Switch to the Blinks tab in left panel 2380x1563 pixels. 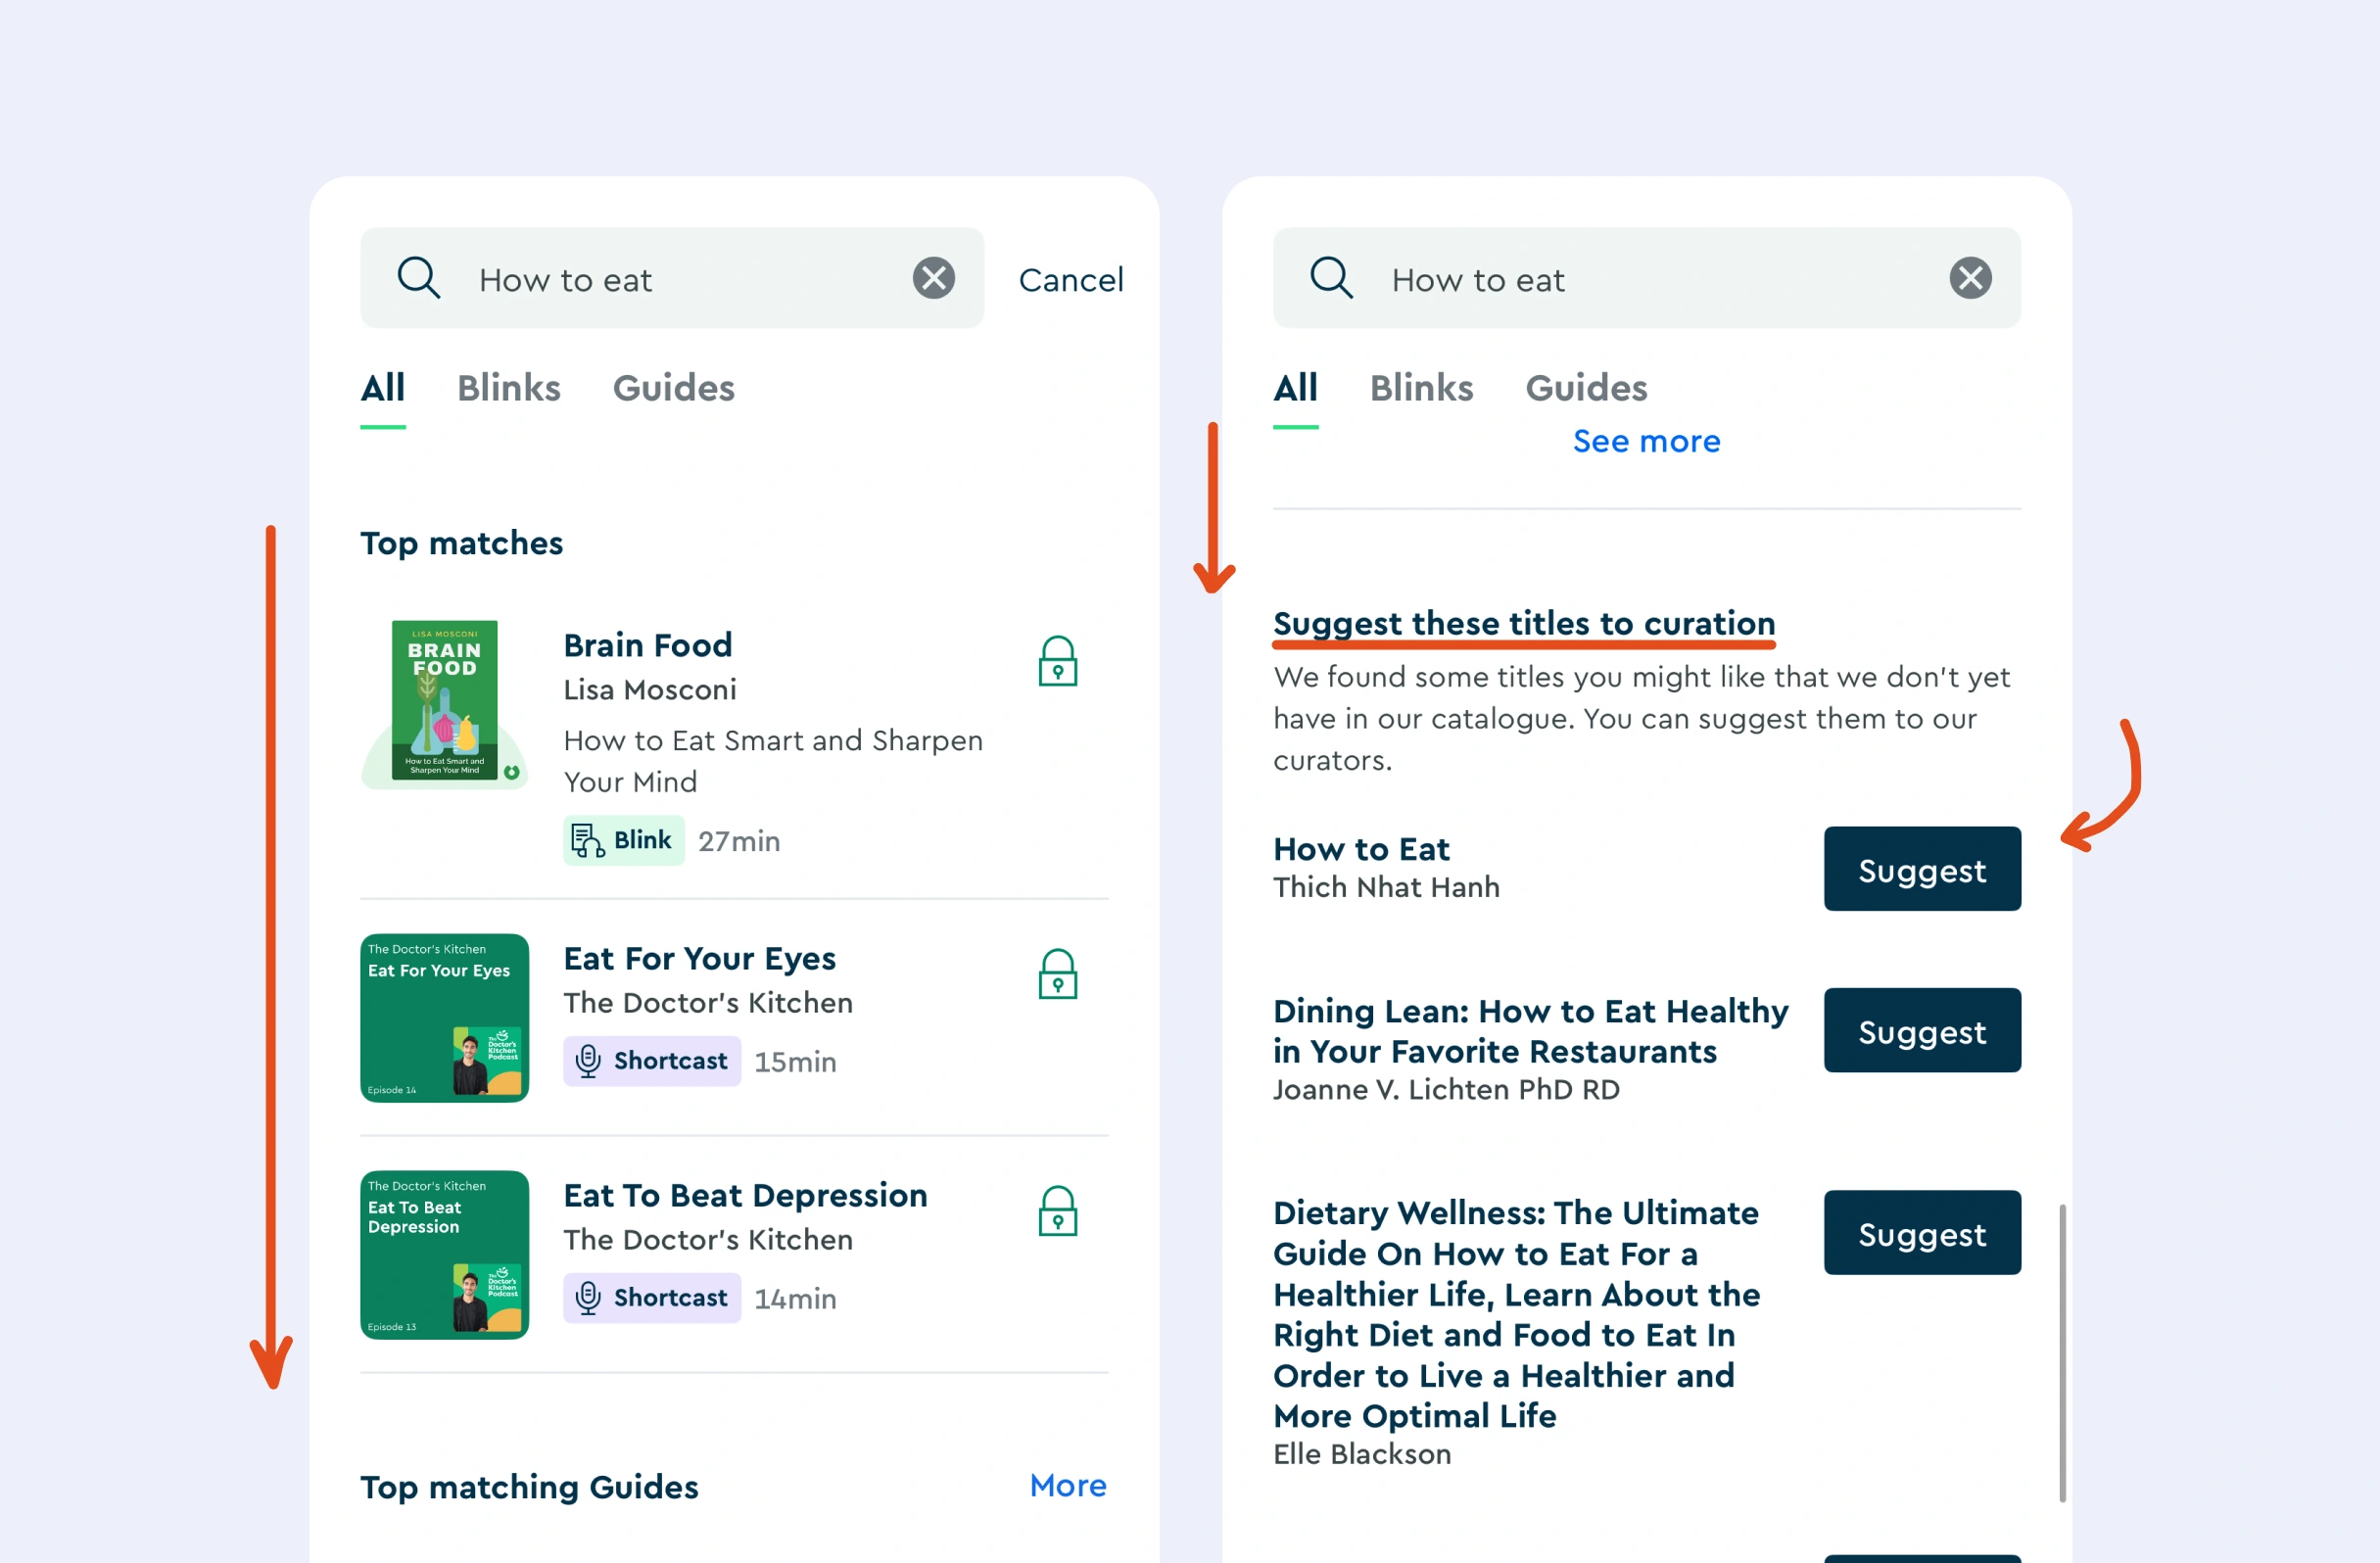point(508,388)
